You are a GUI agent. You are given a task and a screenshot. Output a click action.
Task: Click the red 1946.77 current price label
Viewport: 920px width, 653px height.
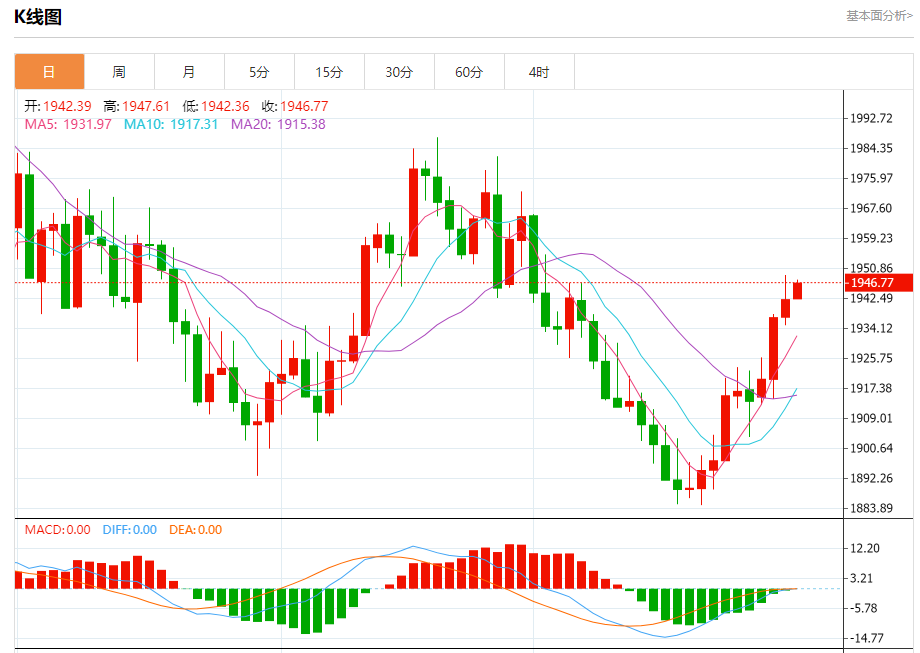(879, 283)
